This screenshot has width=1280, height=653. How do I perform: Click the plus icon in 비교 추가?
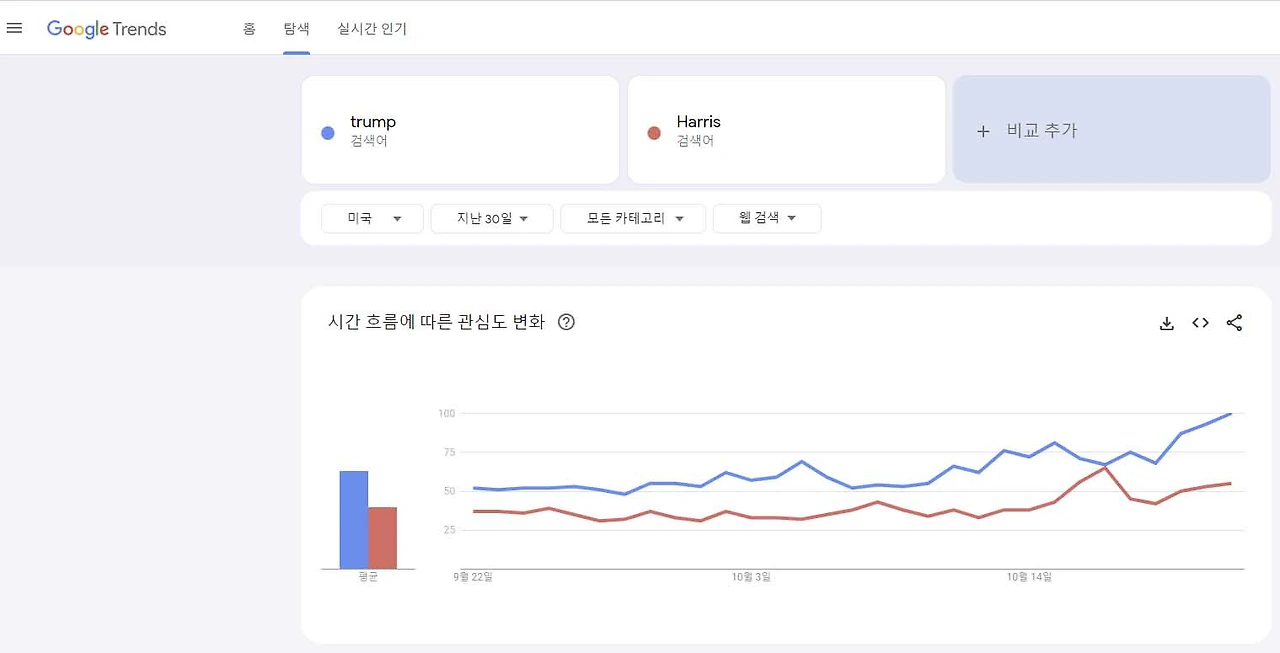983,131
